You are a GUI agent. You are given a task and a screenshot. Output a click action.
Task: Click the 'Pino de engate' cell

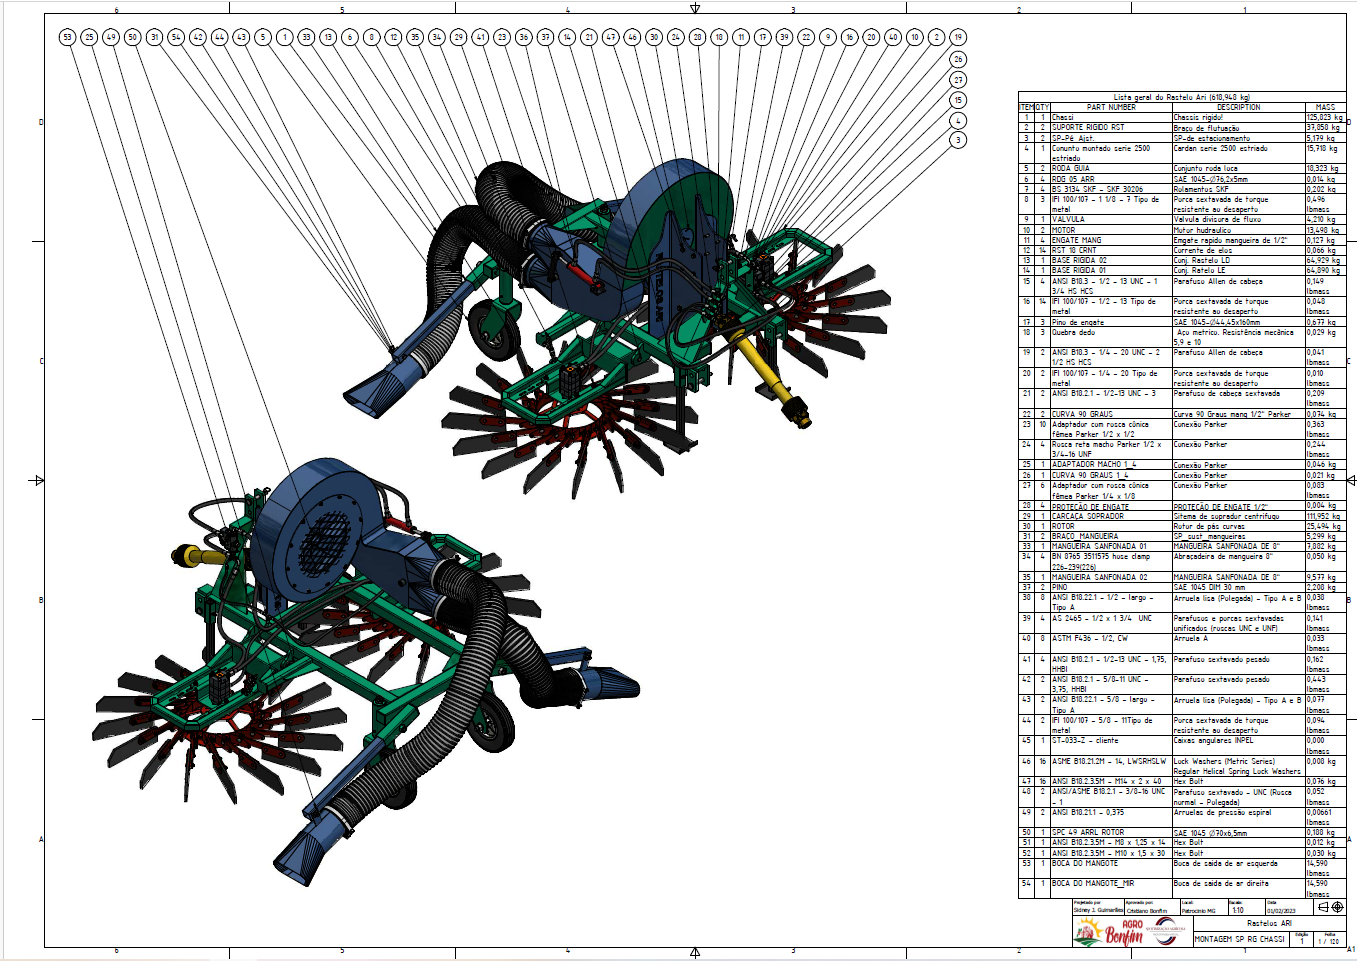[x=1111, y=322]
